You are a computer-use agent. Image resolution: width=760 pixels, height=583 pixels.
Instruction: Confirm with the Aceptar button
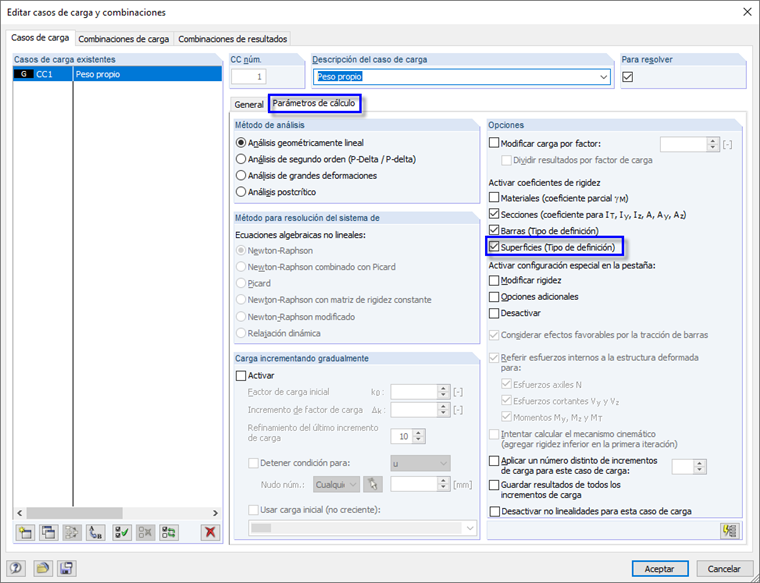tap(660, 568)
